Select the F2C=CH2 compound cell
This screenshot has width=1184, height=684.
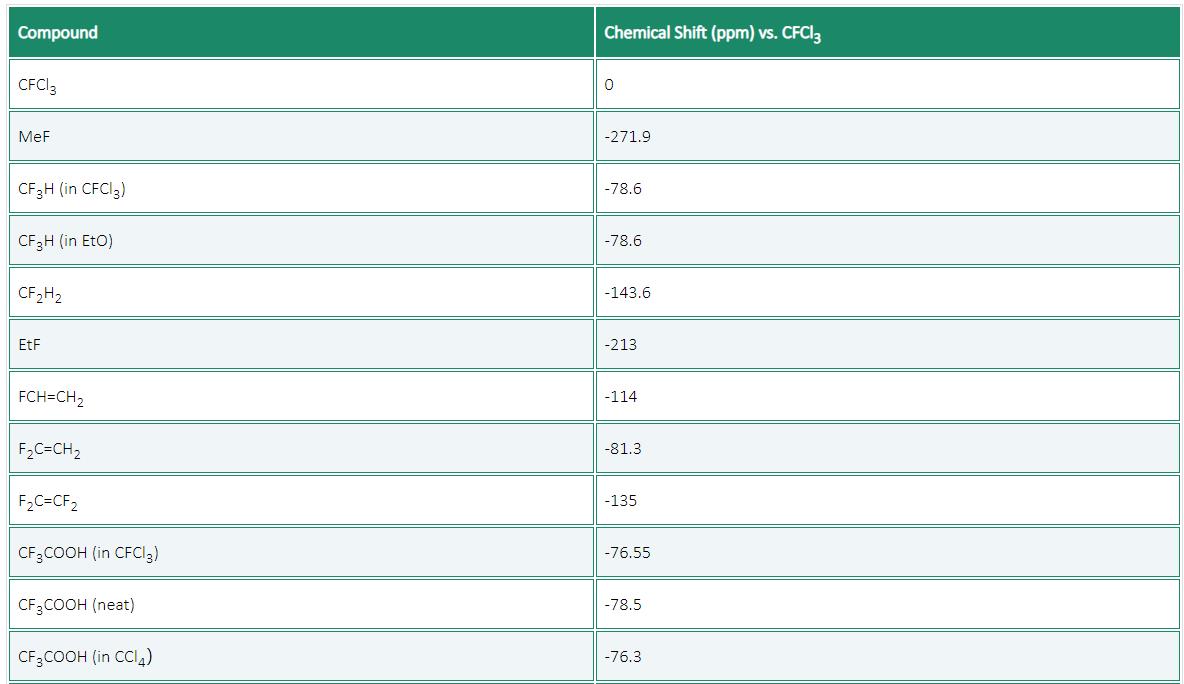coord(301,448)
